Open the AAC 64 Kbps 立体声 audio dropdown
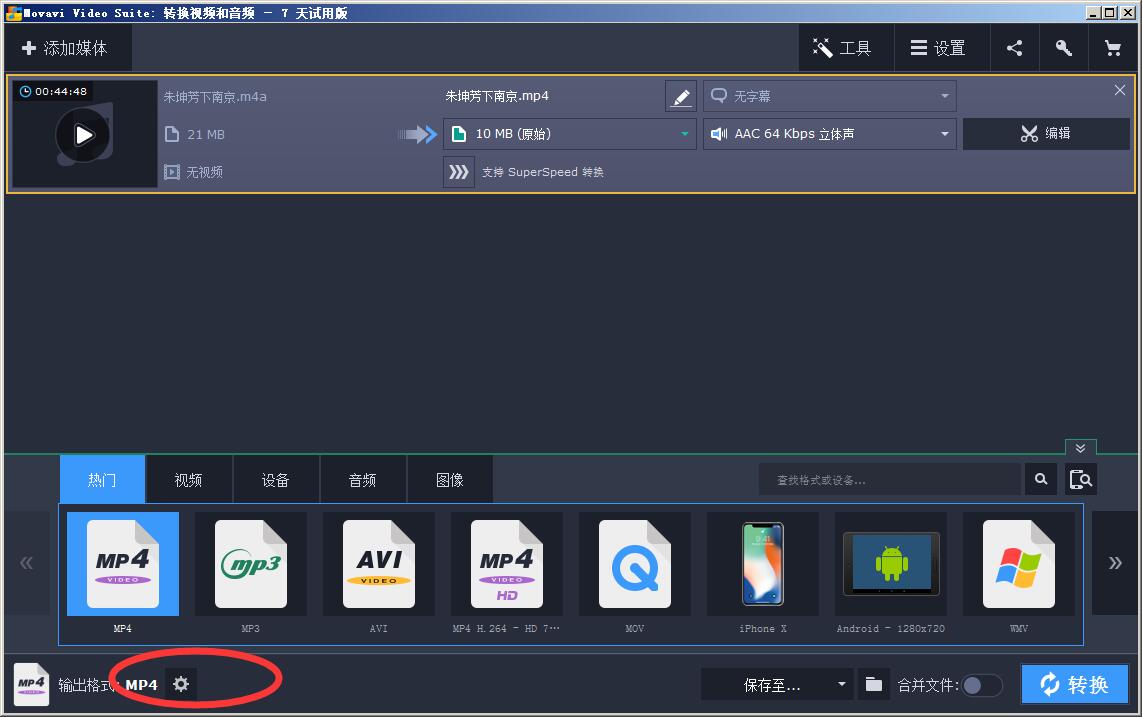The height and width of the screenshot is (717, 1142). pyautogui.click(x=830, y=134)
